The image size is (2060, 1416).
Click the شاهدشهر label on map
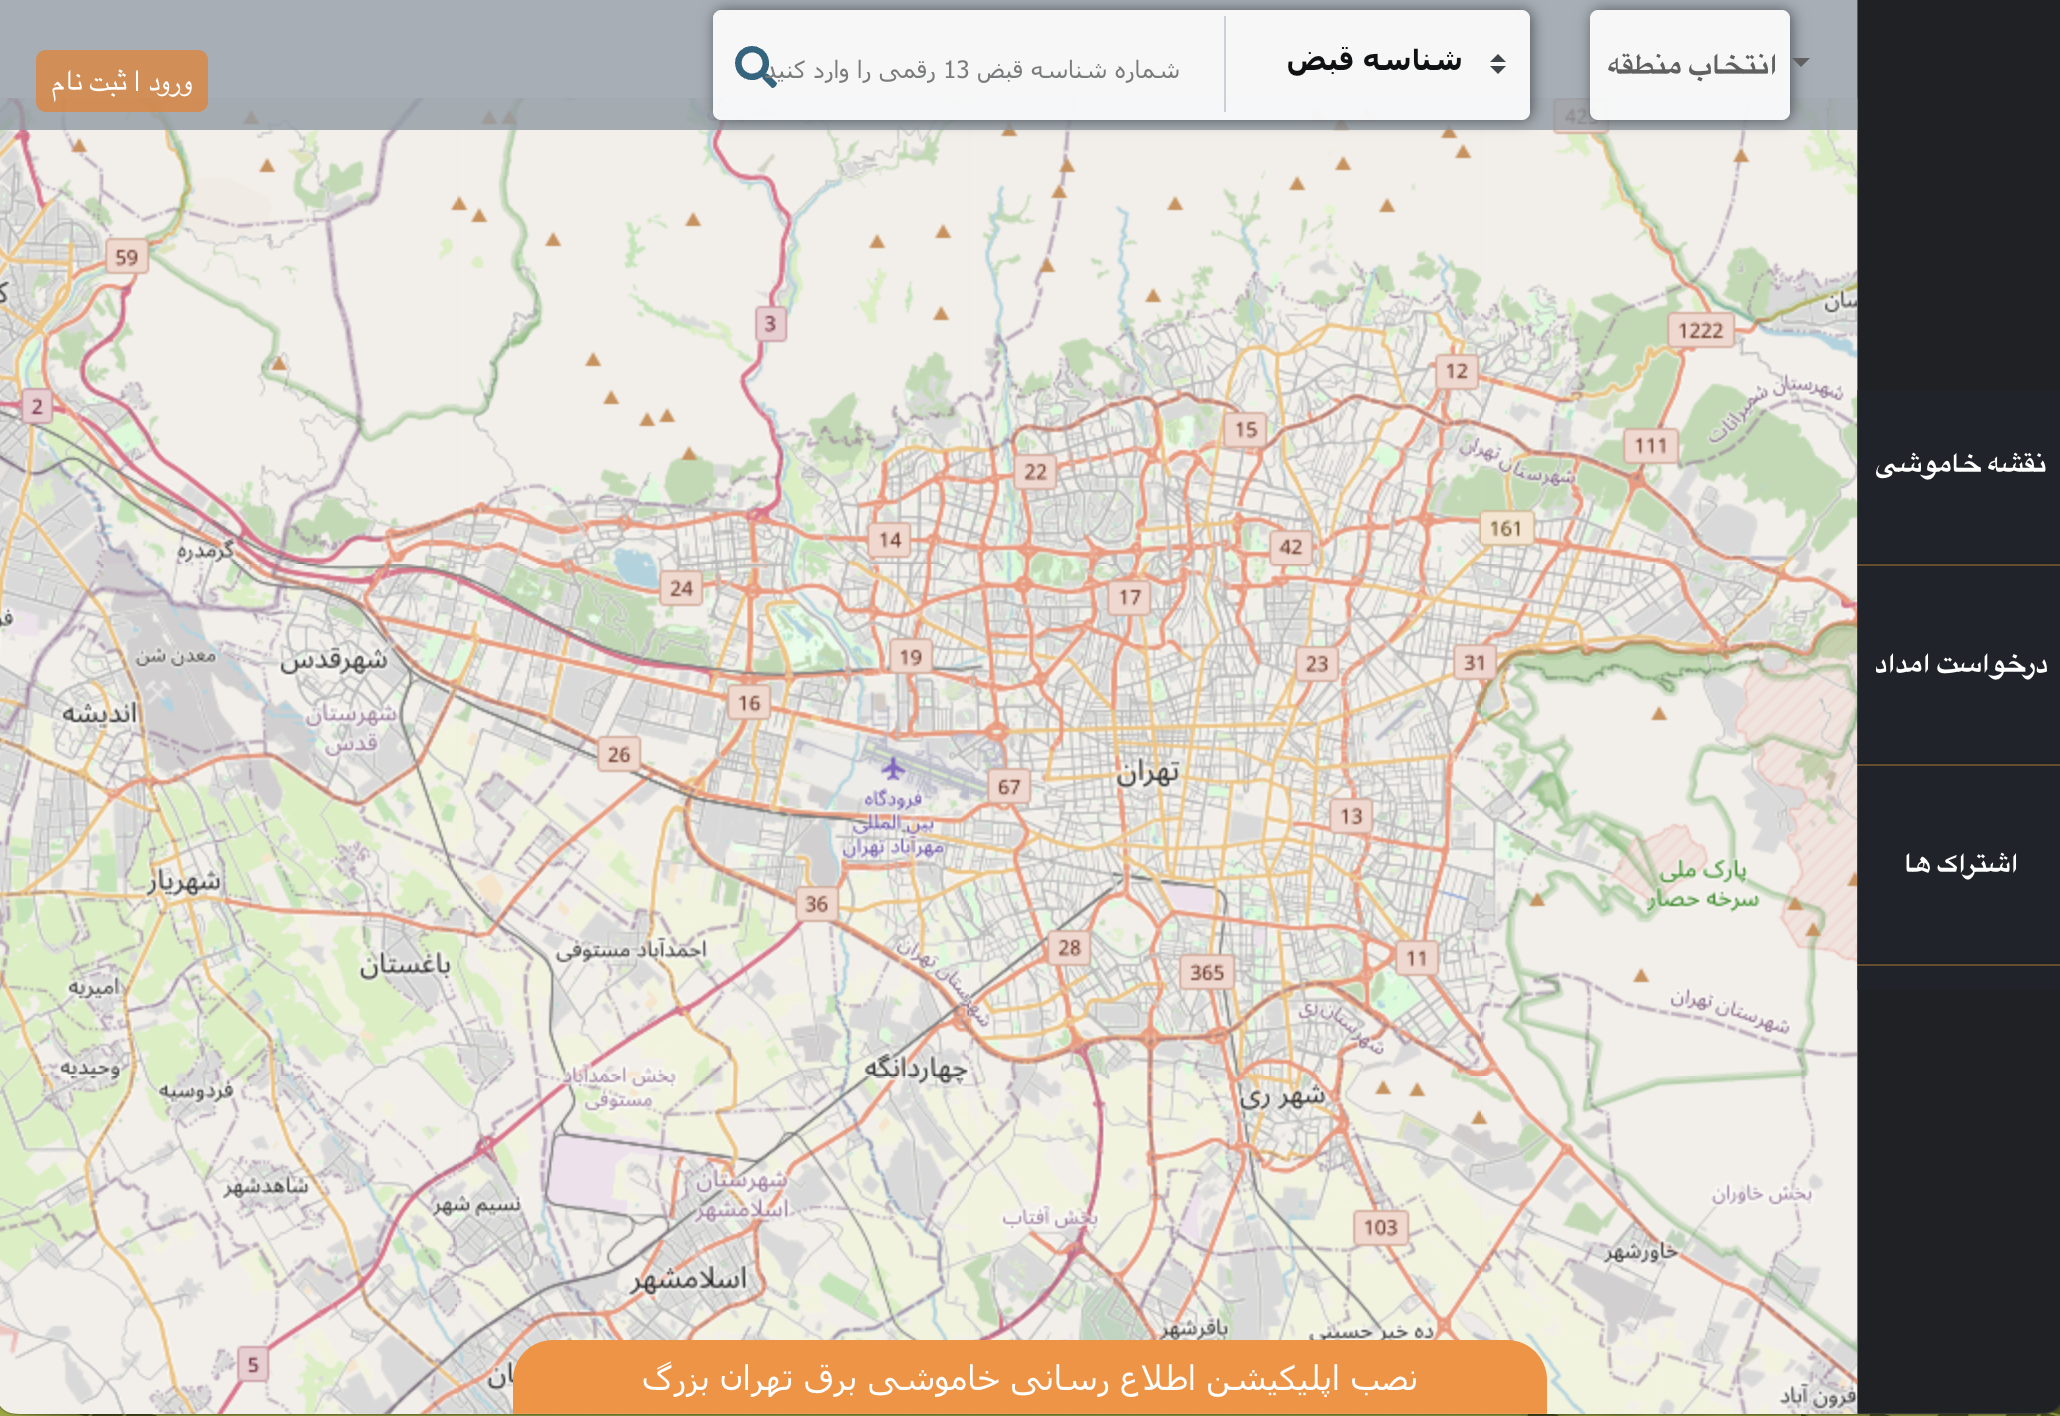click(x=266, y=1186)
